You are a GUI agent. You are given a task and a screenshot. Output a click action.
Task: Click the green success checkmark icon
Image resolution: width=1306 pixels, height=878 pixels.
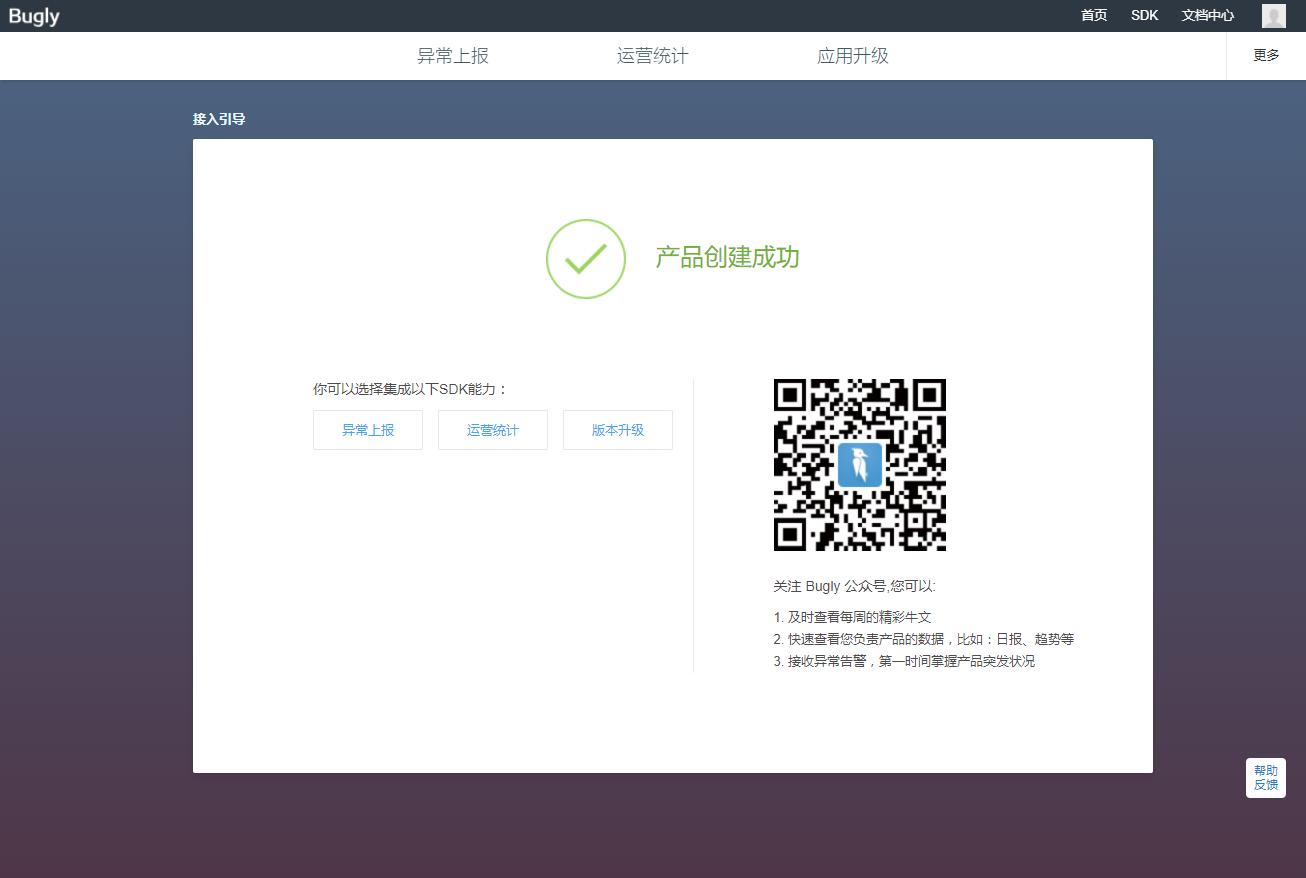pyautogui.click(x=585, y=258)
